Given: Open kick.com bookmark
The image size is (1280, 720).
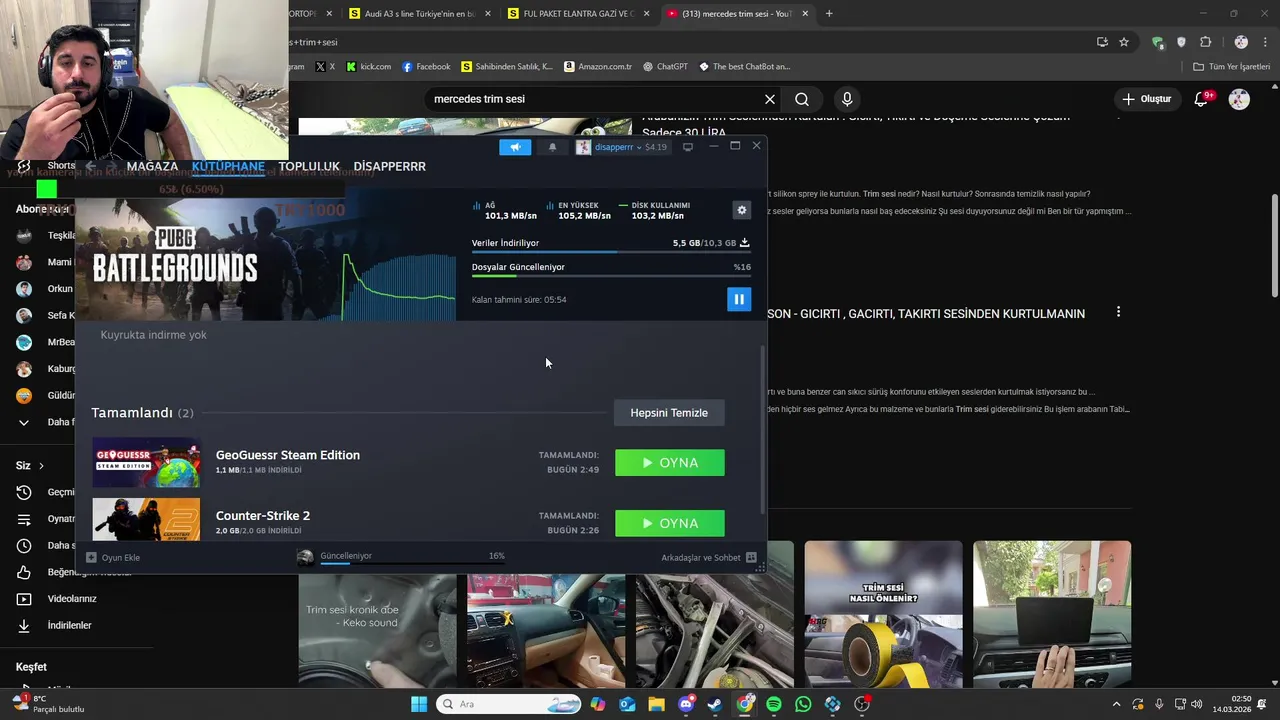Looking at the screenshot, I should [x=368, y=67].
